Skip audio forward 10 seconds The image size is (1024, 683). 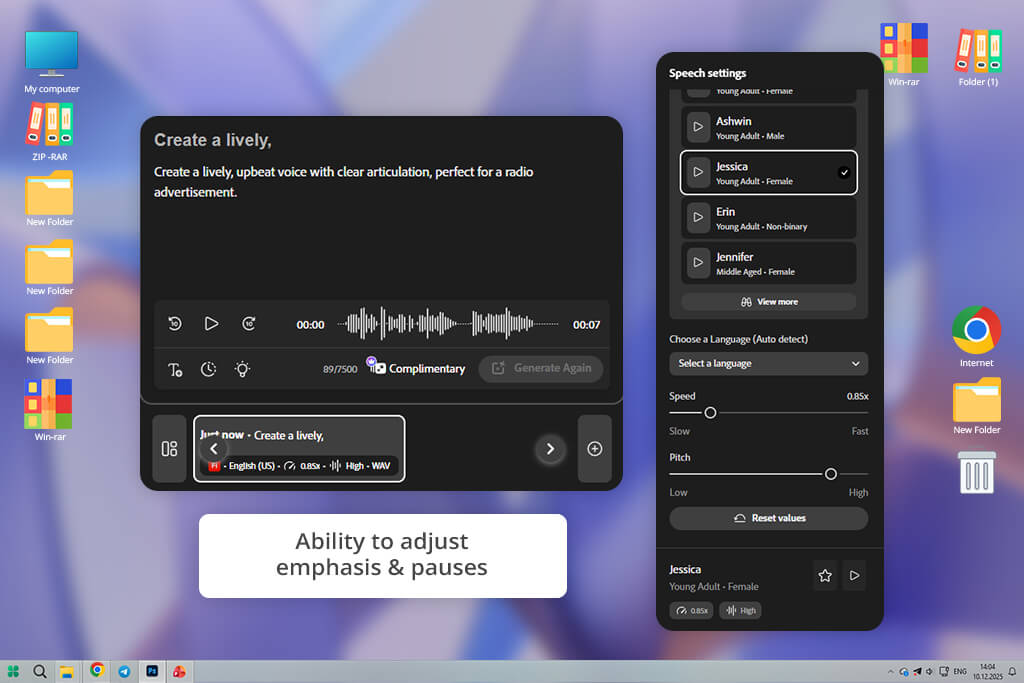click(249, 323)
